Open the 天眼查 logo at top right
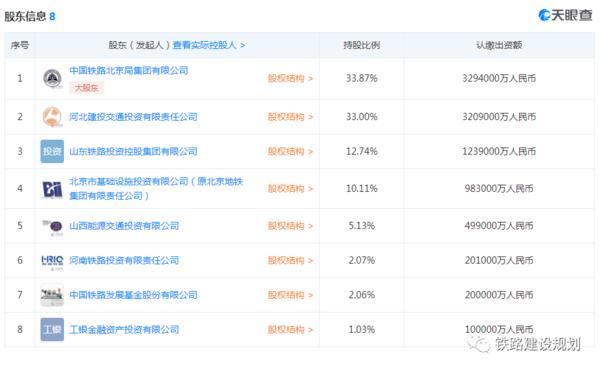Image resolution: width=600 pixels, height=370 pixels. pyautogui.click(x=566, y=15)
